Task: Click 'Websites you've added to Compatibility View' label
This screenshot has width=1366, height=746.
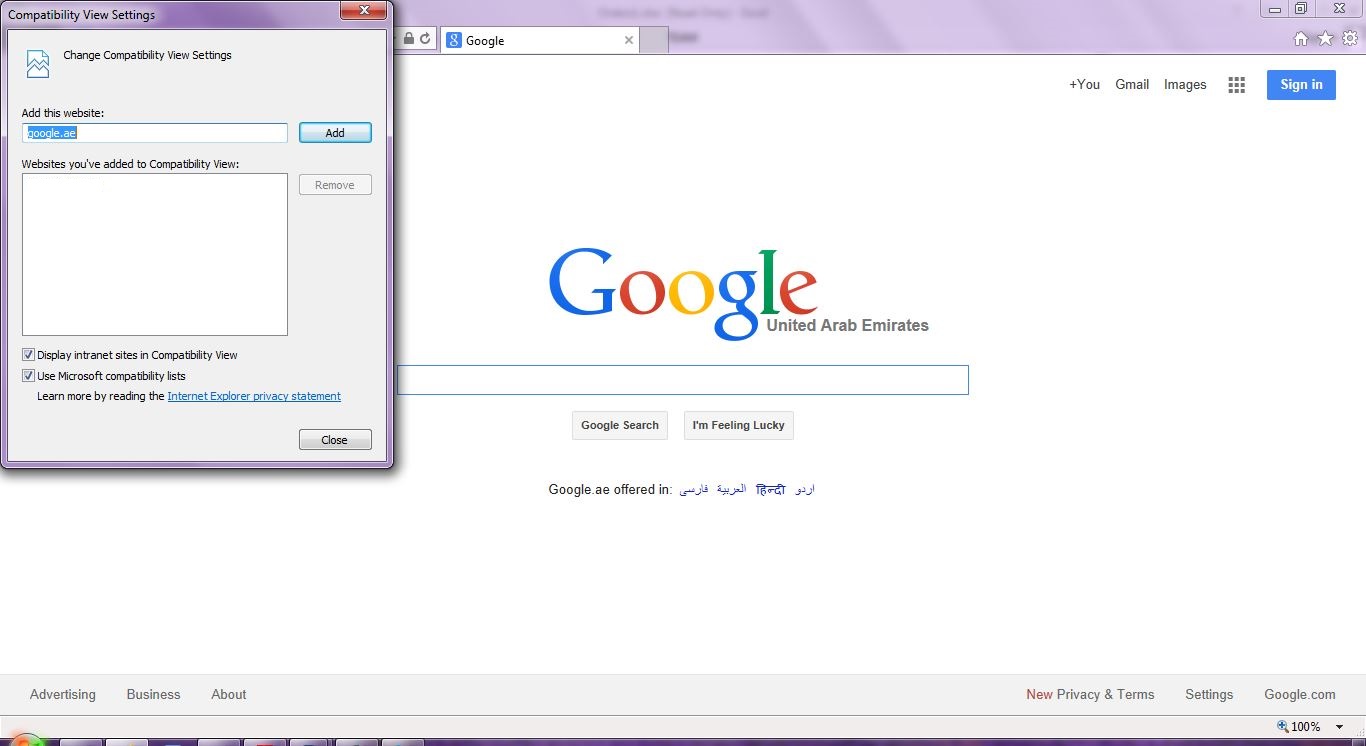Action: 131,164
